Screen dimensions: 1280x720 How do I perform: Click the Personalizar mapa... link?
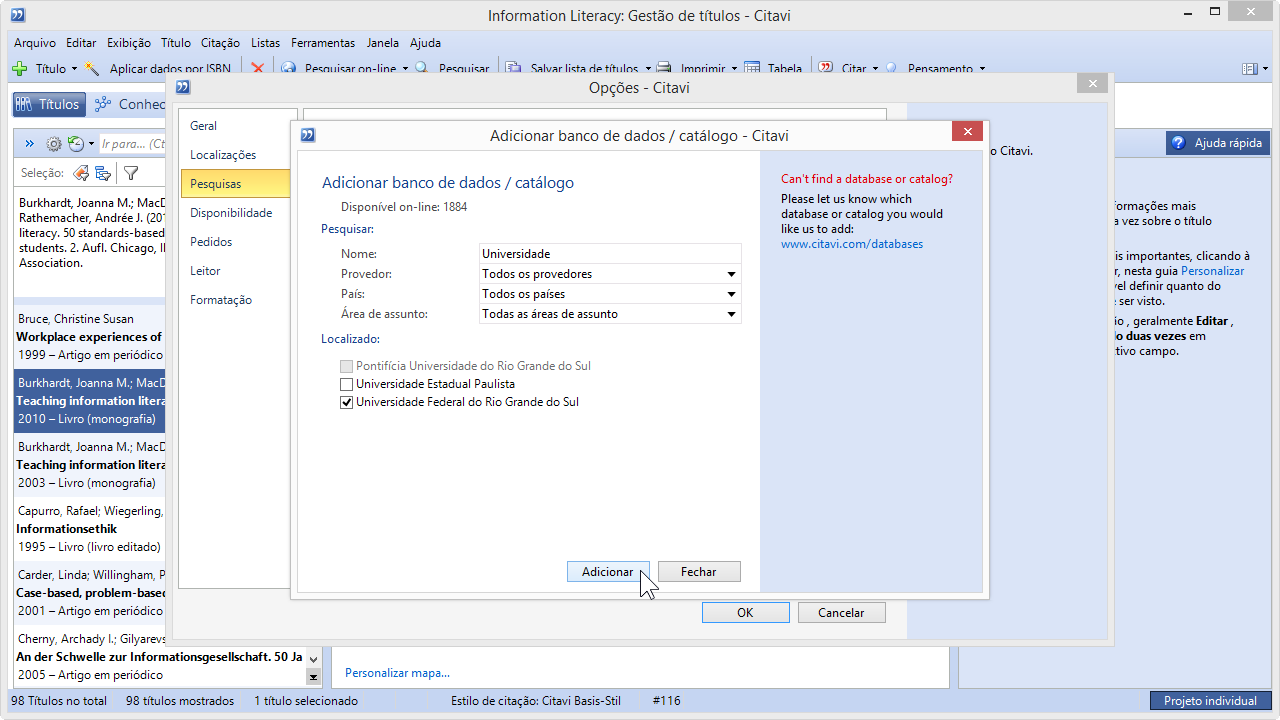tap(397, 673)
